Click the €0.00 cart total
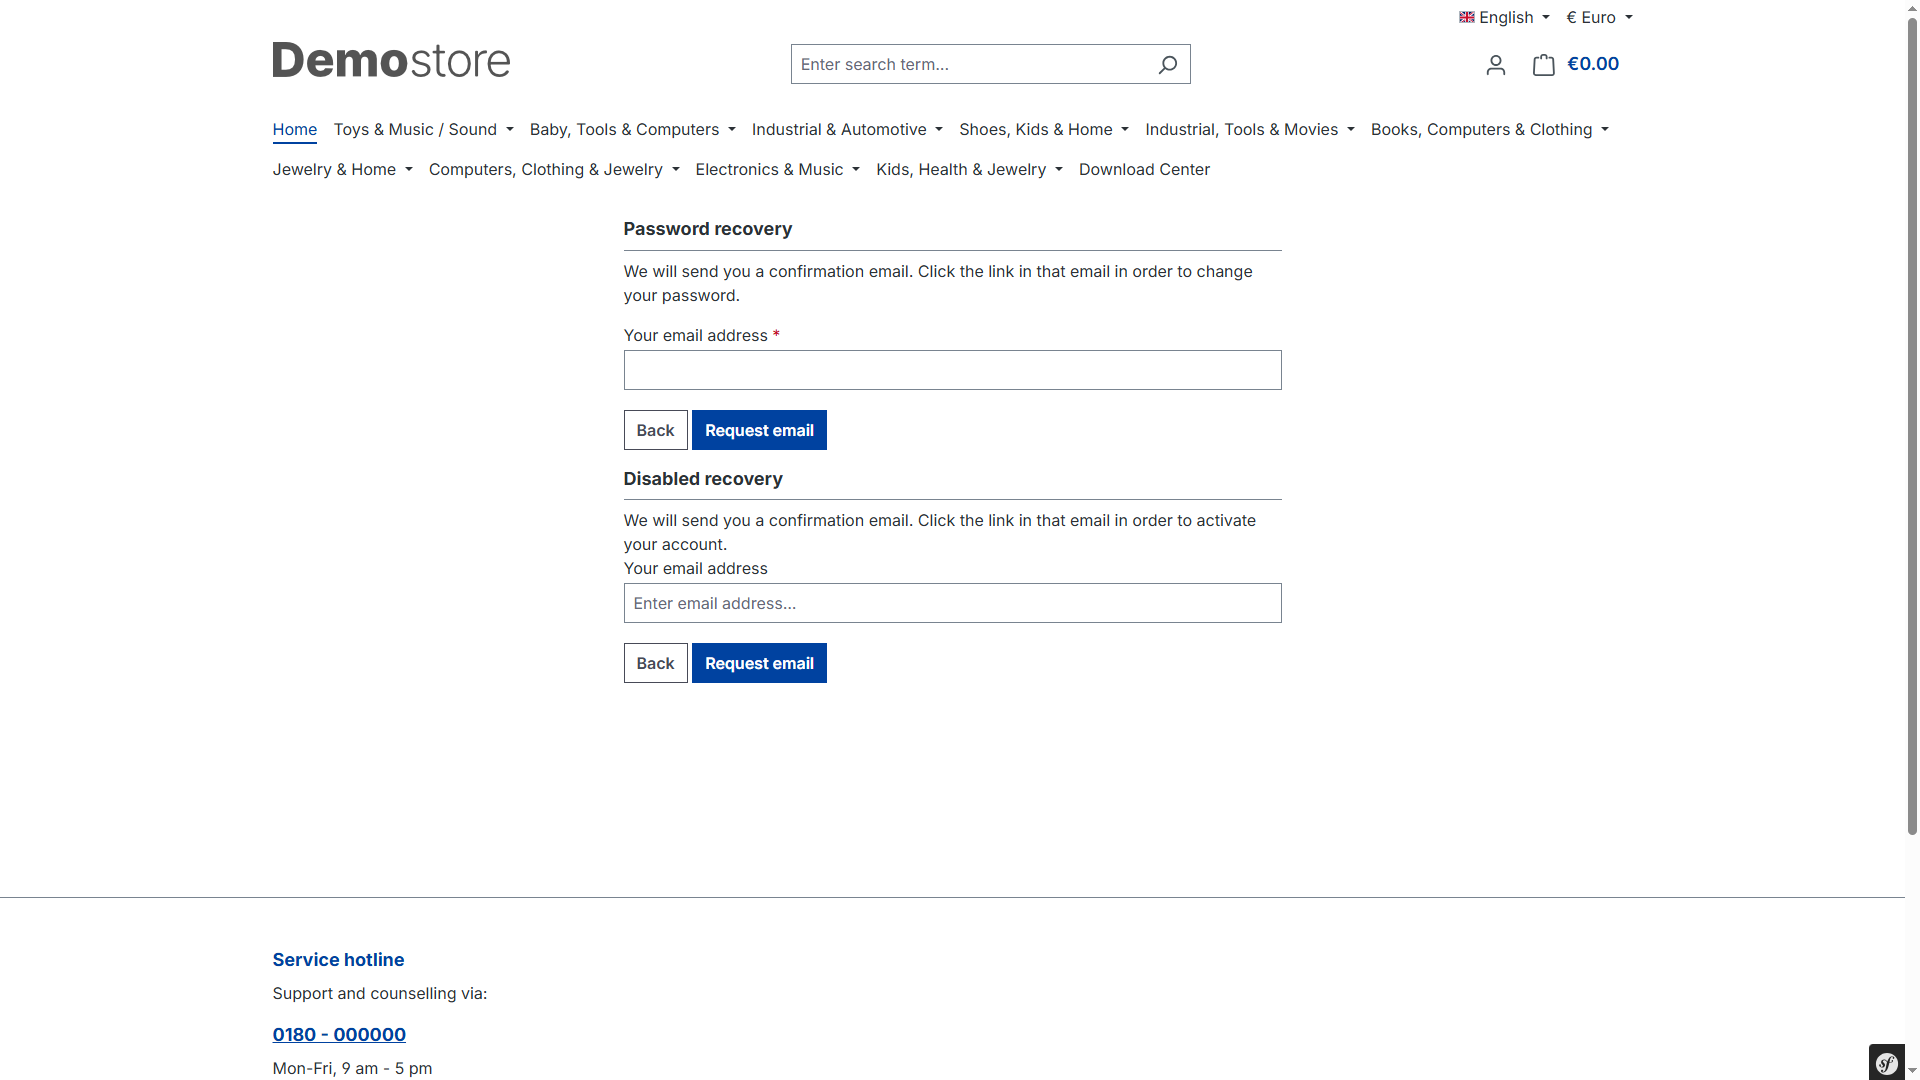 (1592, 64)
